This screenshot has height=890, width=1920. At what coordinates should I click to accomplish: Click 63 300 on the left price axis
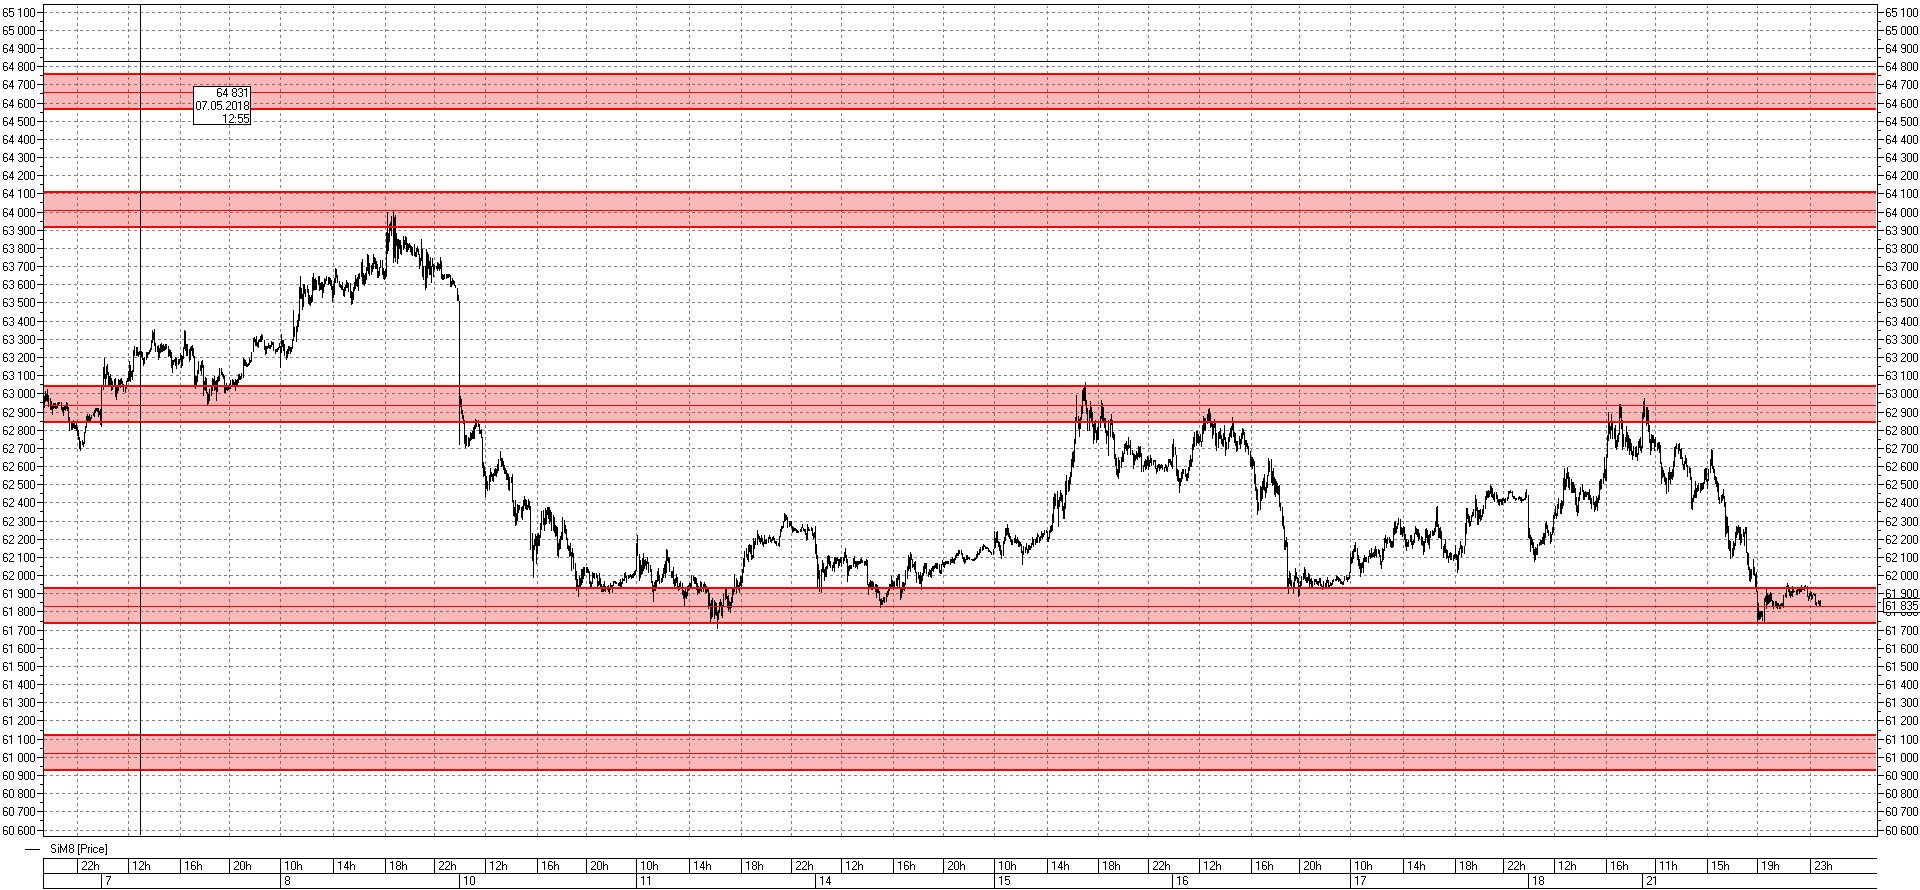[x=20, y=339]
